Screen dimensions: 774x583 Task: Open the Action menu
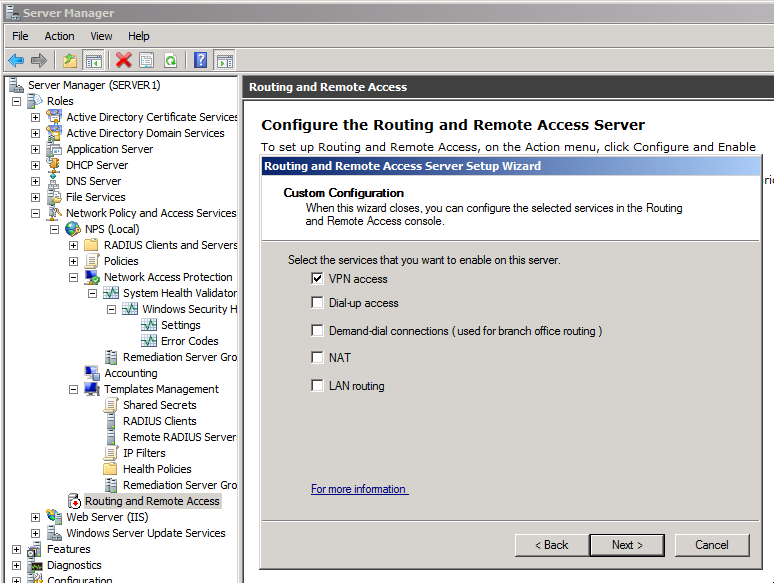[59, 36]
